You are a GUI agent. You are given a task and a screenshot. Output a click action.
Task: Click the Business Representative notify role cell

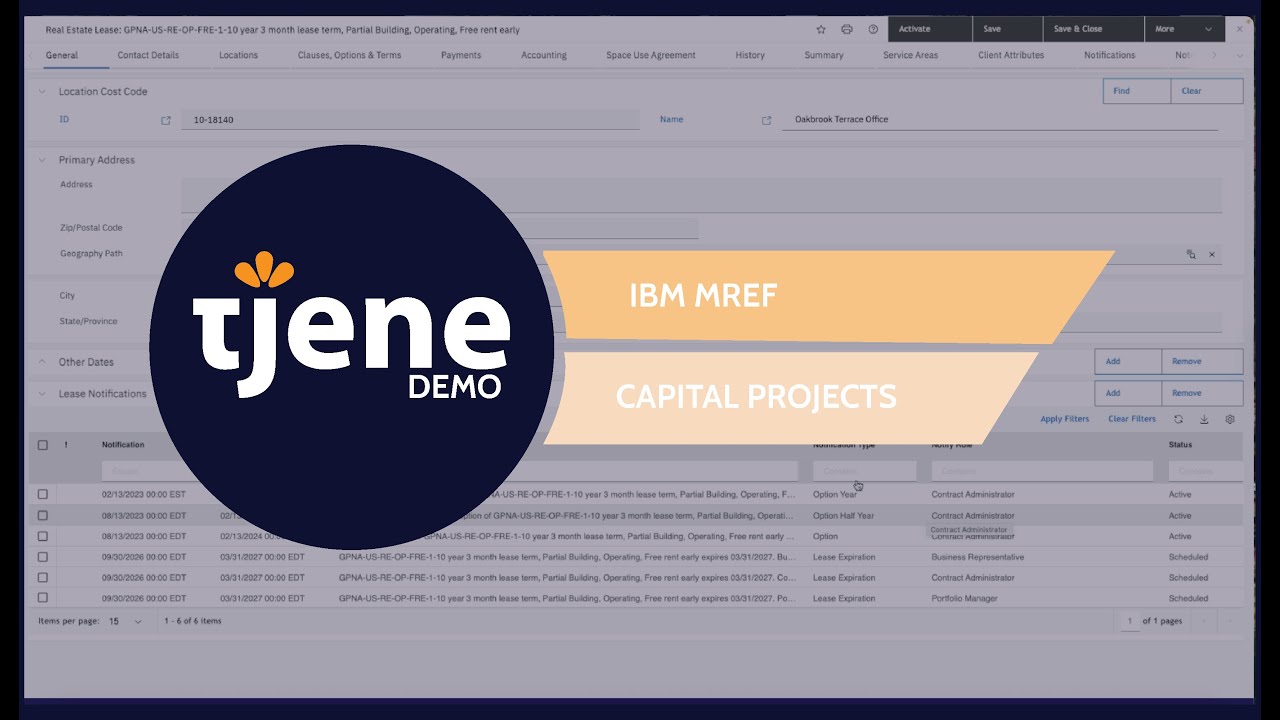(x=977, y=557)
